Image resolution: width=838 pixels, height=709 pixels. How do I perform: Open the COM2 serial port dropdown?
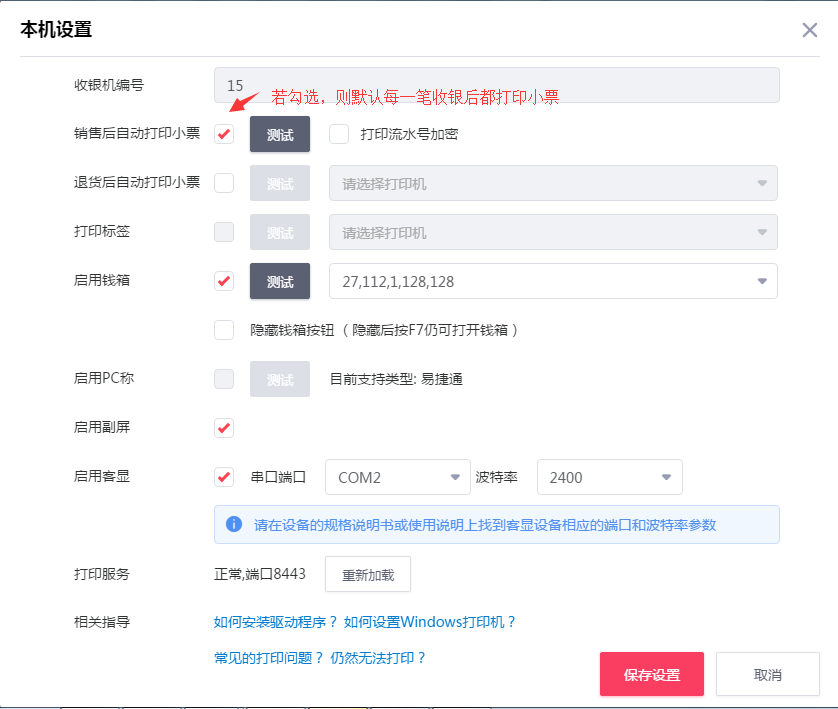[x=397, y=477]
